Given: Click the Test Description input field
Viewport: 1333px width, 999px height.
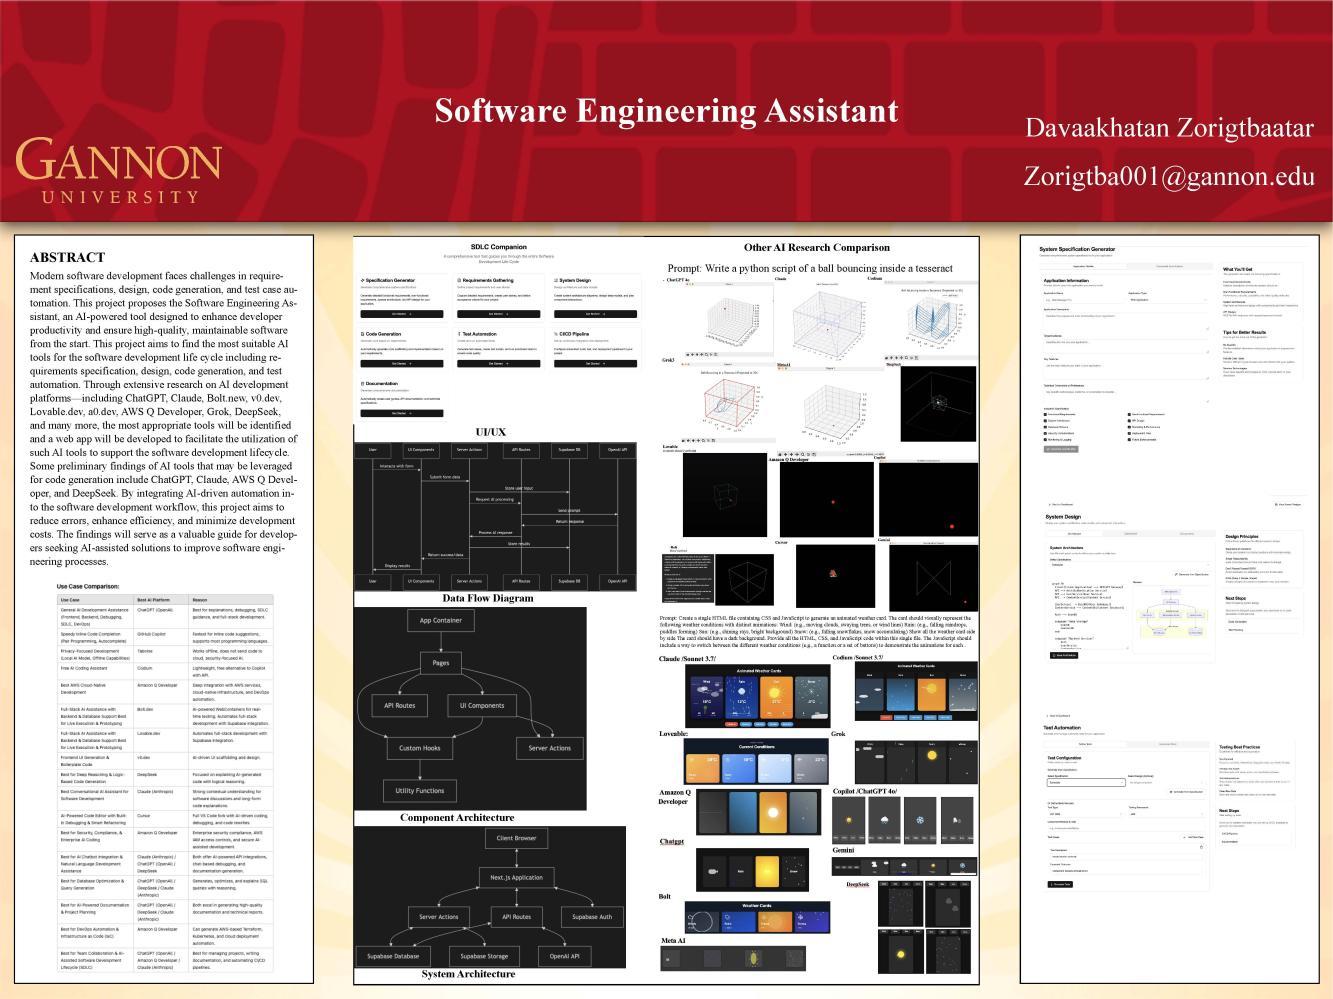Looking at the screenshot, I should 1126,857.
